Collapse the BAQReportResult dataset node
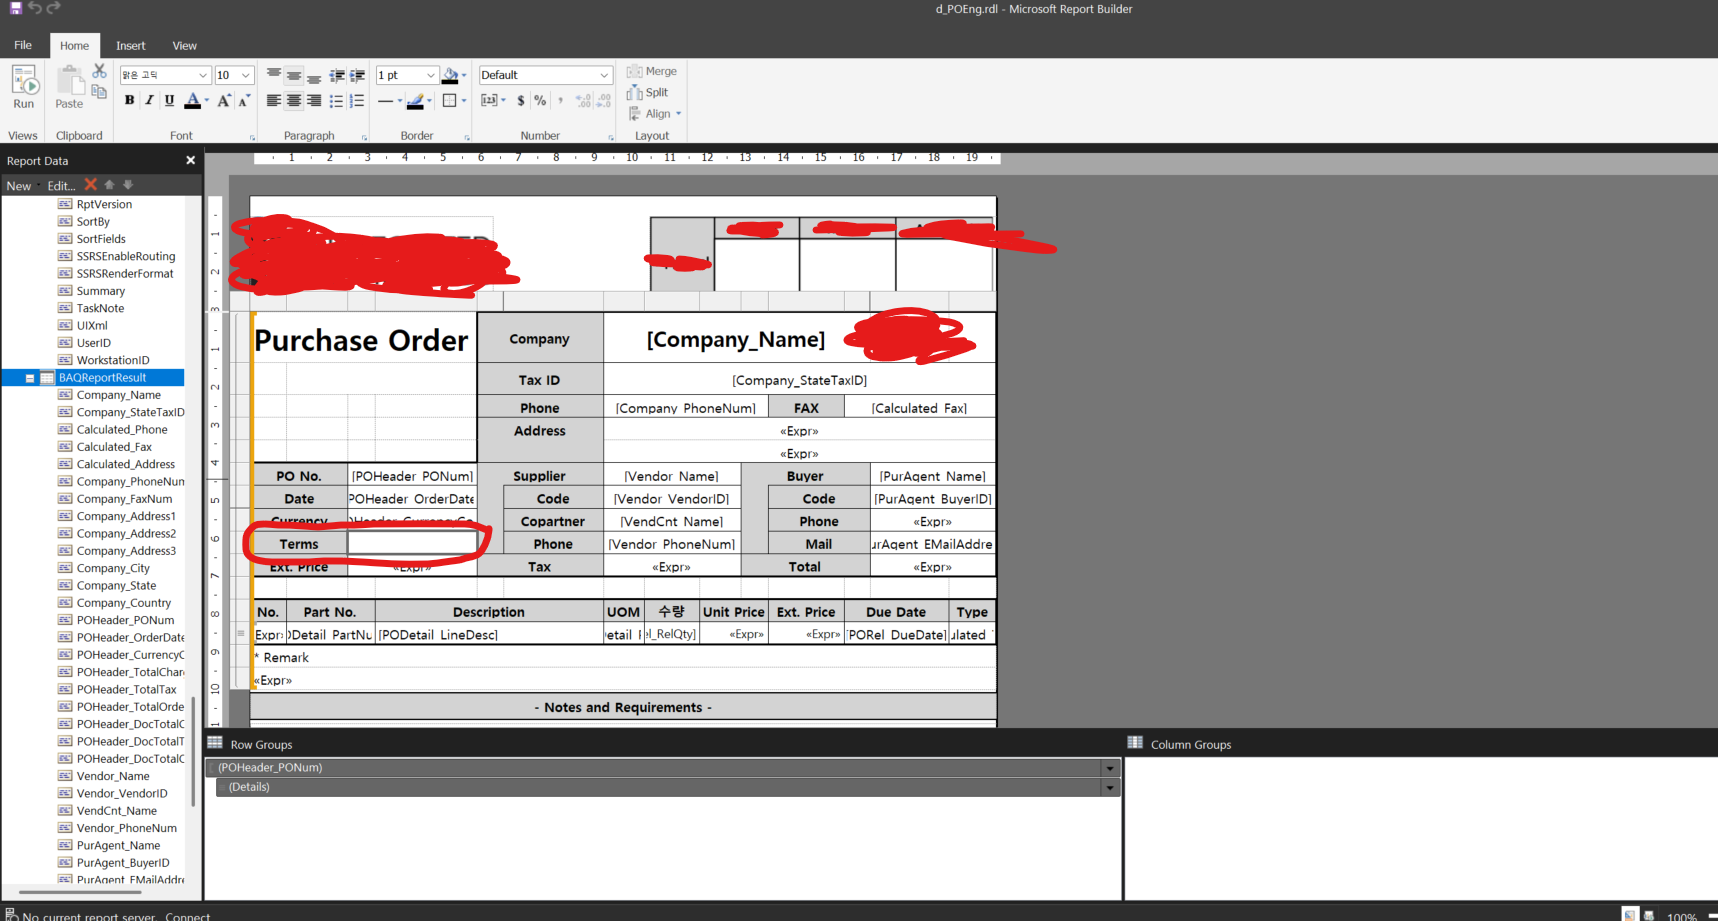Viewport: 1718px width, 921px height. tap(30, 378)
